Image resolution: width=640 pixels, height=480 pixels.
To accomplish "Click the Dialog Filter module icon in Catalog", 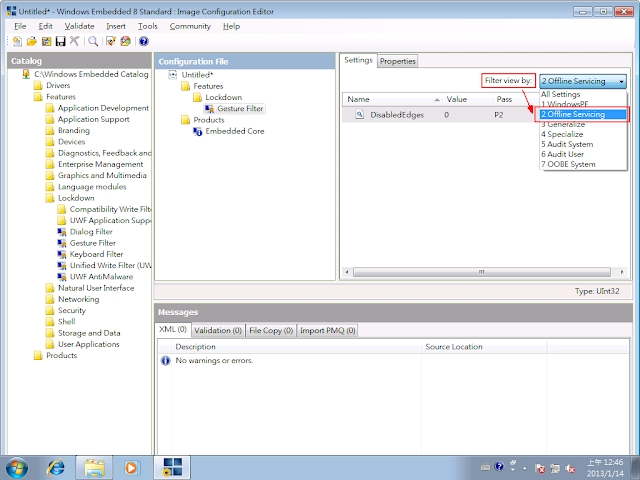I will click(62, 232).
